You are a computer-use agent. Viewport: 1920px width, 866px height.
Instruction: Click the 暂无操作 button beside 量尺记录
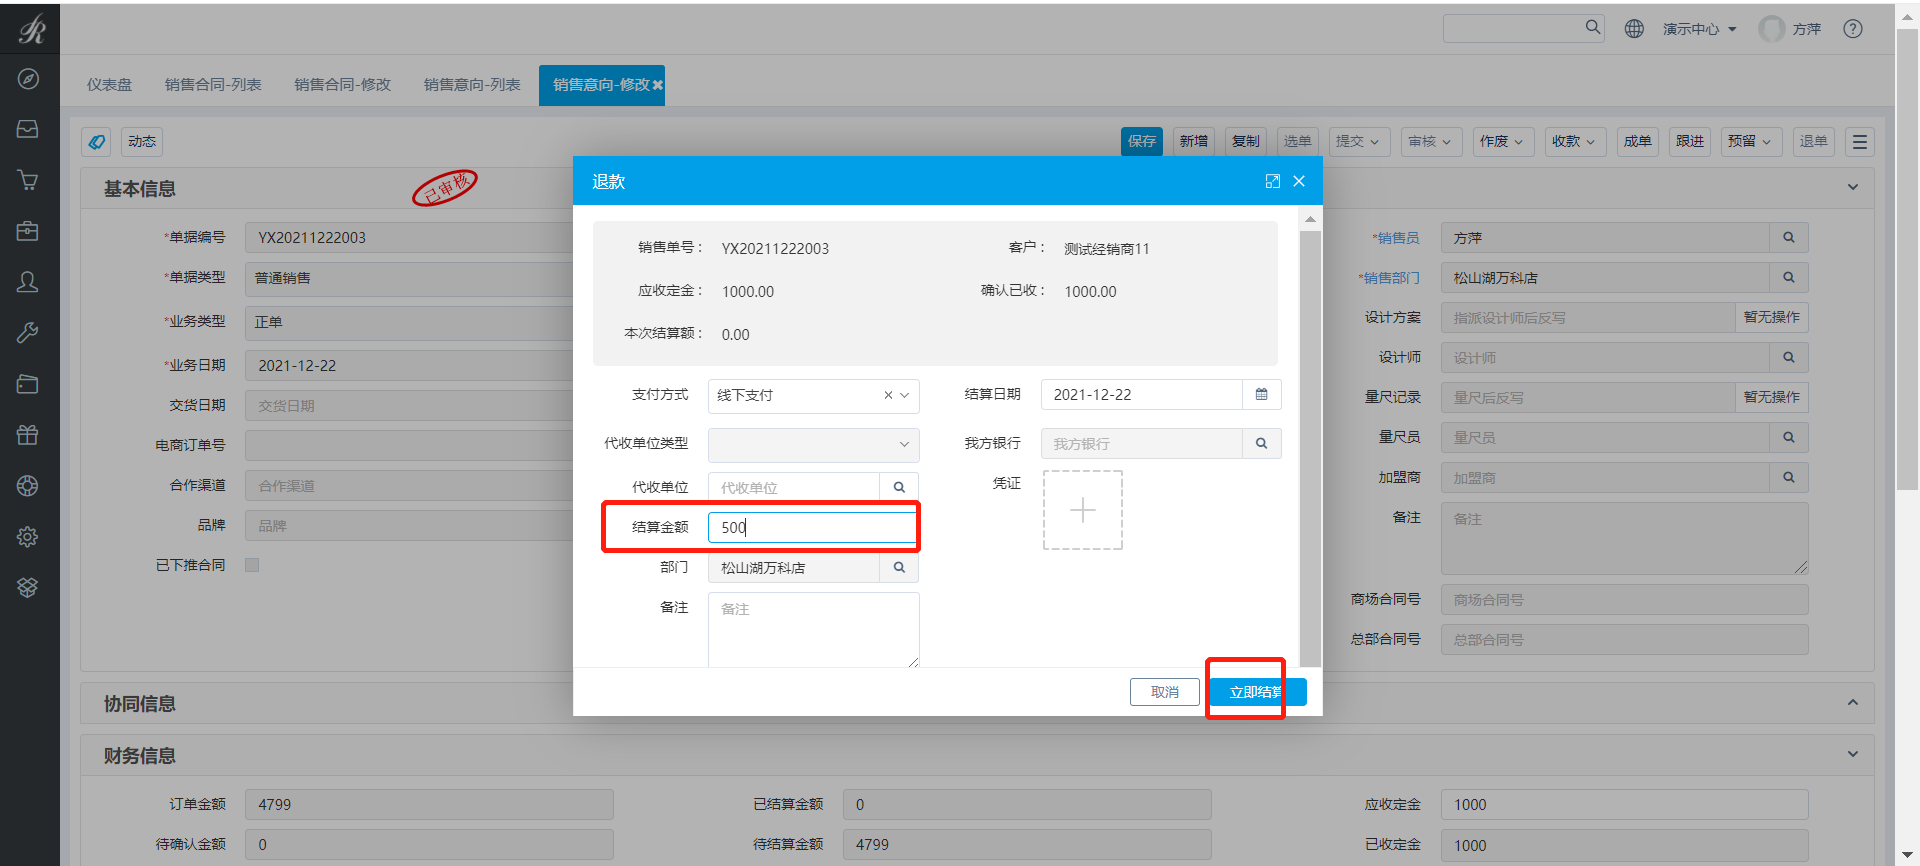point(1772,398)
